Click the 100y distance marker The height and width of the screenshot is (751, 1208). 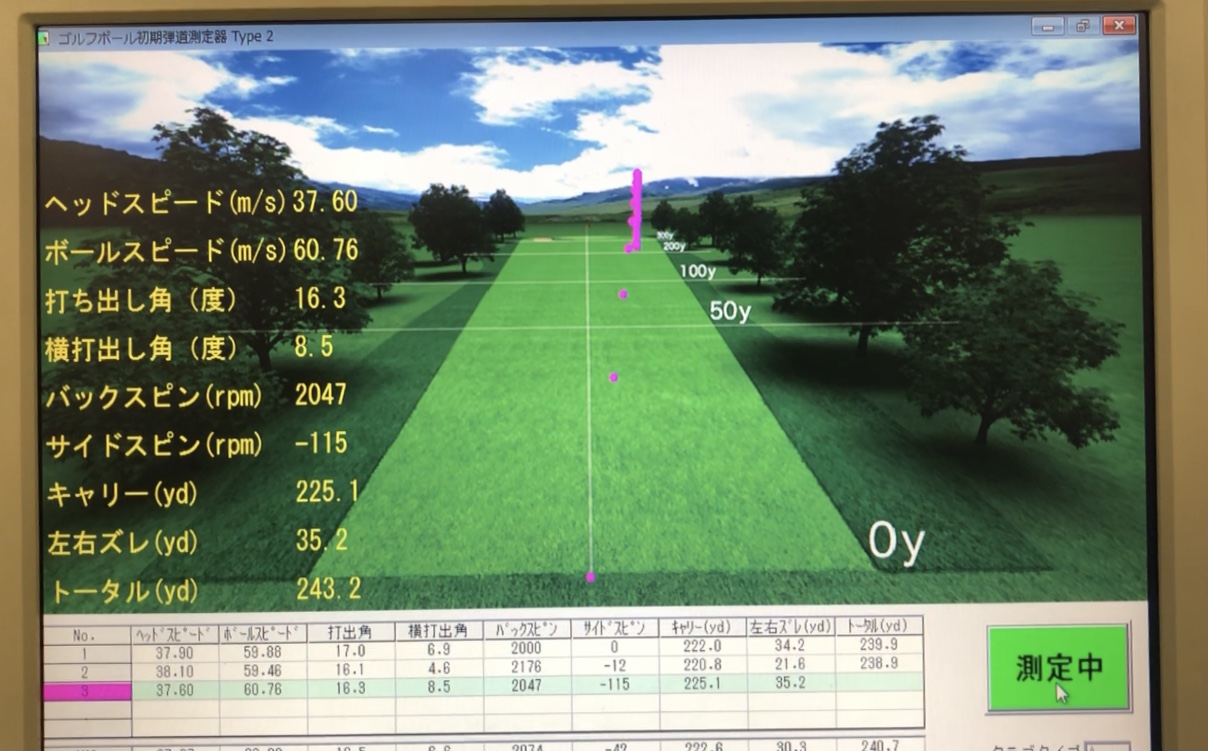point(697,270)
